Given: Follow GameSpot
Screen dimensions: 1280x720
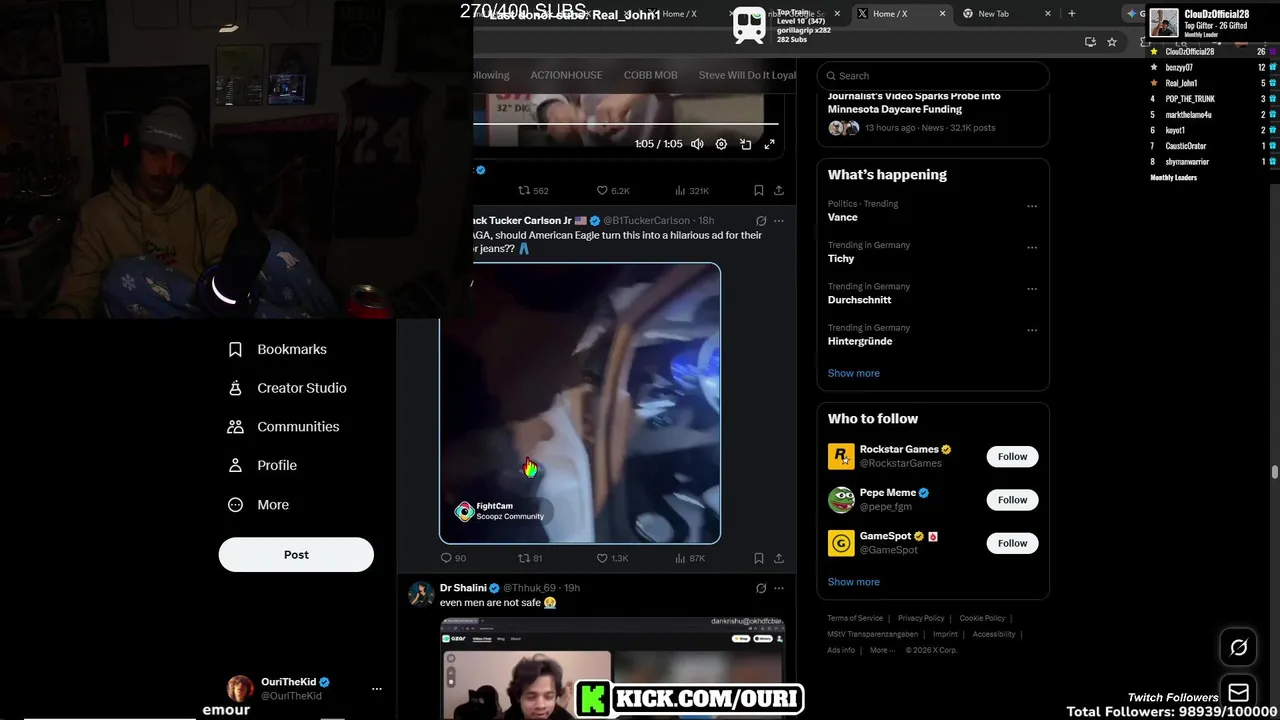Looking at the screenshot, I should [x=1012, y=543].
